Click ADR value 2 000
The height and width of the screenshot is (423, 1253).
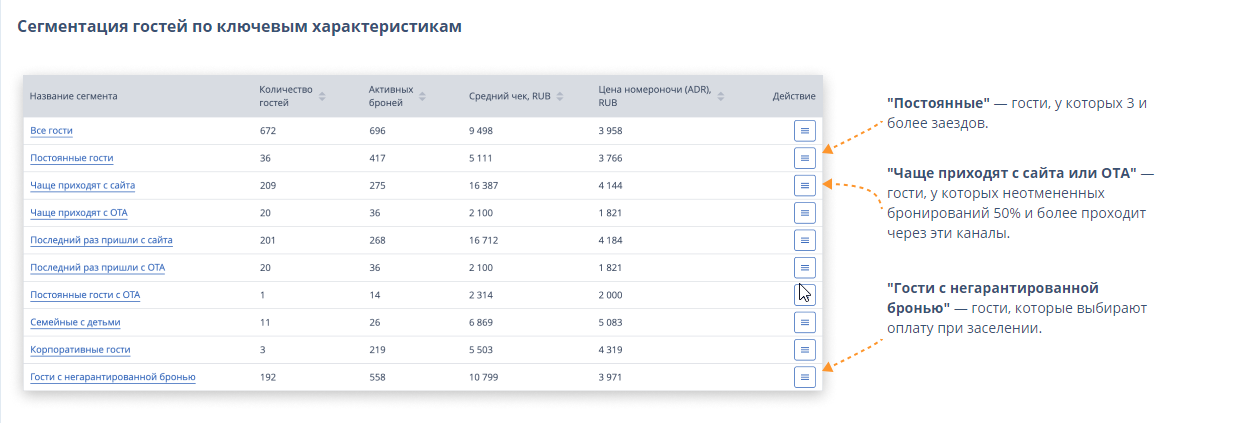pyautogui.click(x=611, y=295)
